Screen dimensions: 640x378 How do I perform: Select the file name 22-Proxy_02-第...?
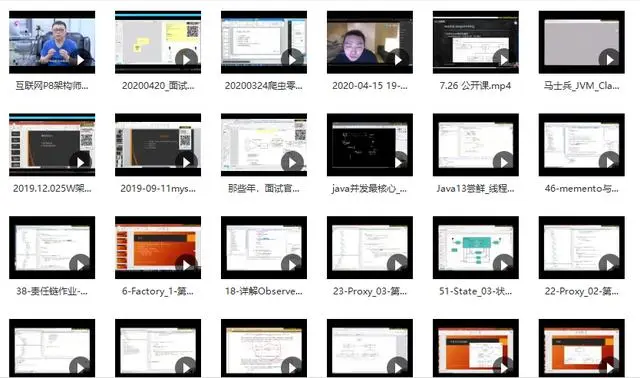coord(582,291)
